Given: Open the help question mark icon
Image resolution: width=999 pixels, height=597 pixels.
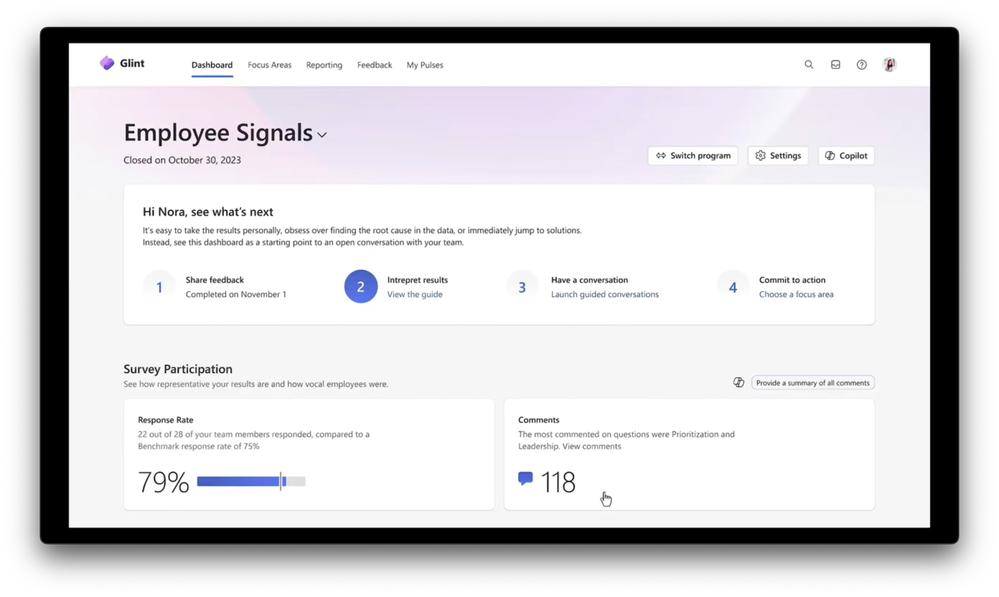Looking at the screenshot, I should point(861,64).
